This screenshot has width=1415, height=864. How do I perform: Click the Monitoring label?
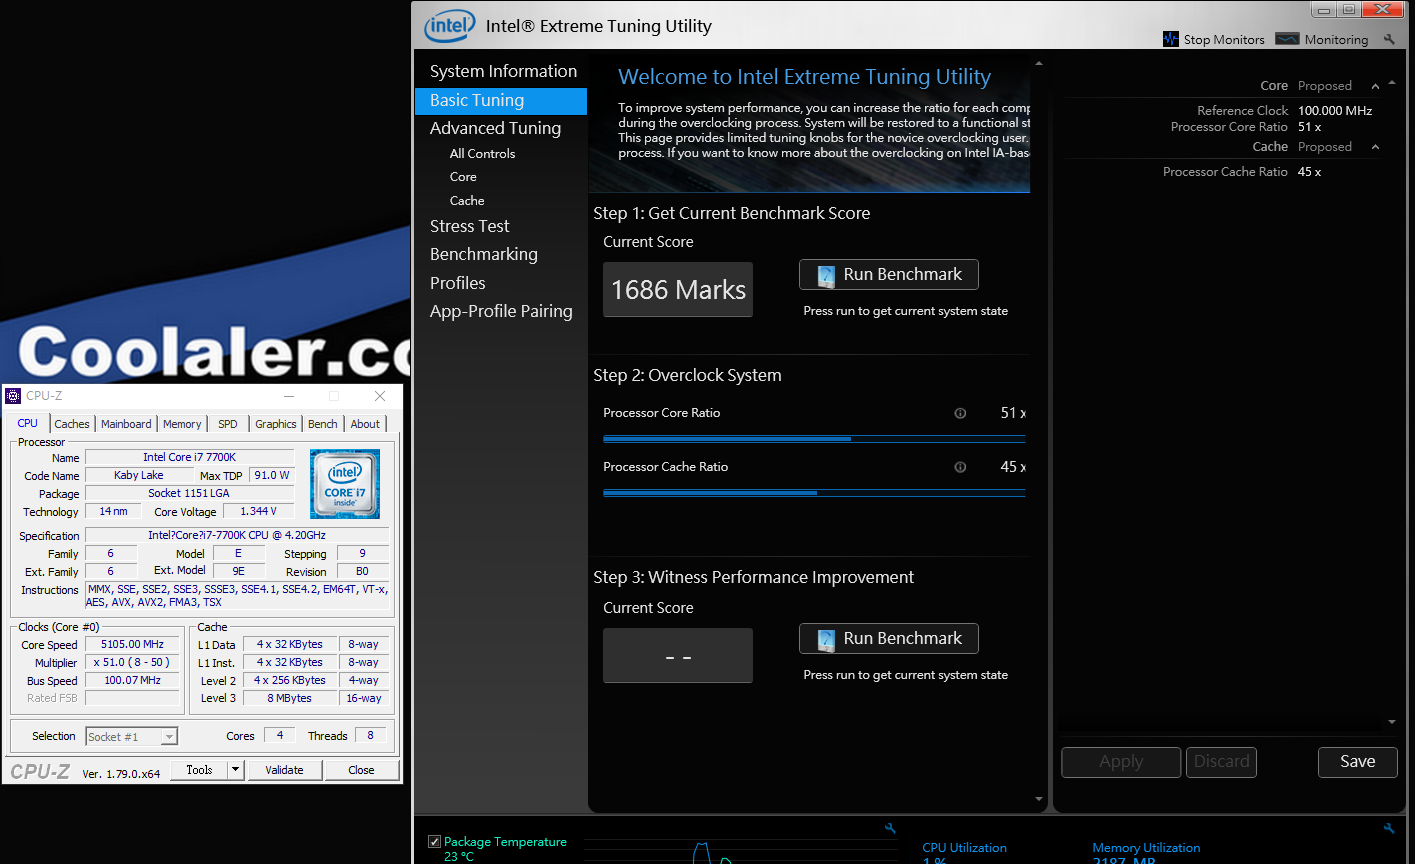pos(1336,40)
